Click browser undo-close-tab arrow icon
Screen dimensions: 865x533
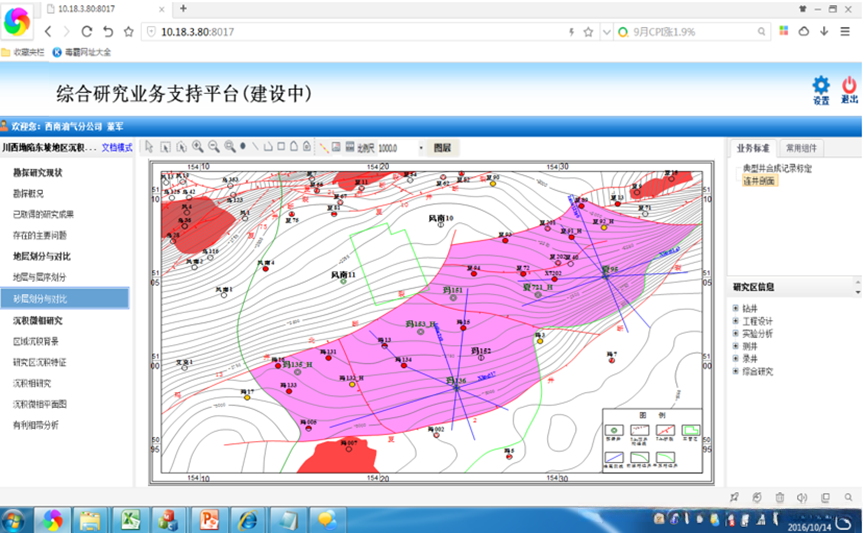(108, 31)
